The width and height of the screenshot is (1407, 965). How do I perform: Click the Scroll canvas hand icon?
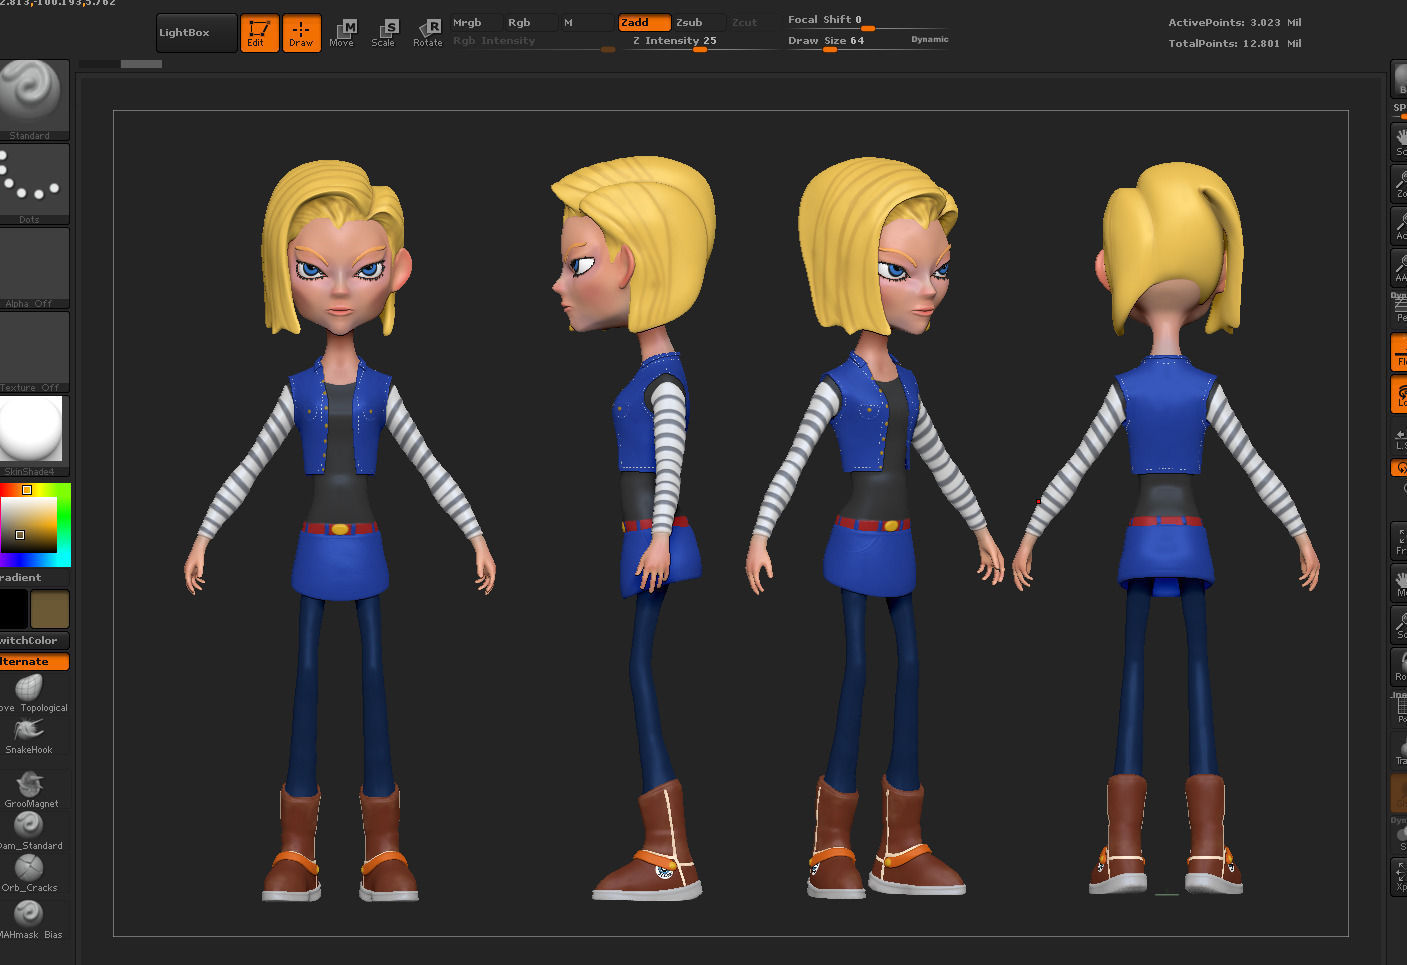pyautogui.click(x=1400, y=141)
